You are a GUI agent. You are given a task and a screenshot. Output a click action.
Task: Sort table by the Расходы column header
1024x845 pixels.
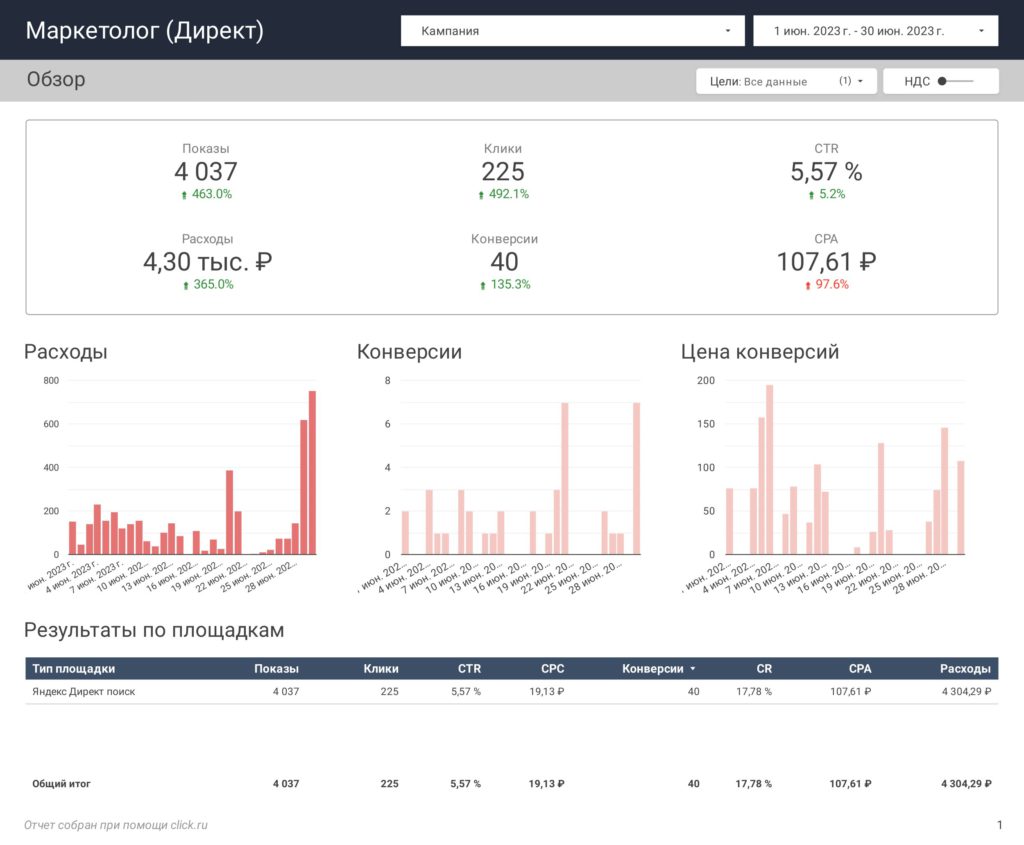[x=965, y=669]
